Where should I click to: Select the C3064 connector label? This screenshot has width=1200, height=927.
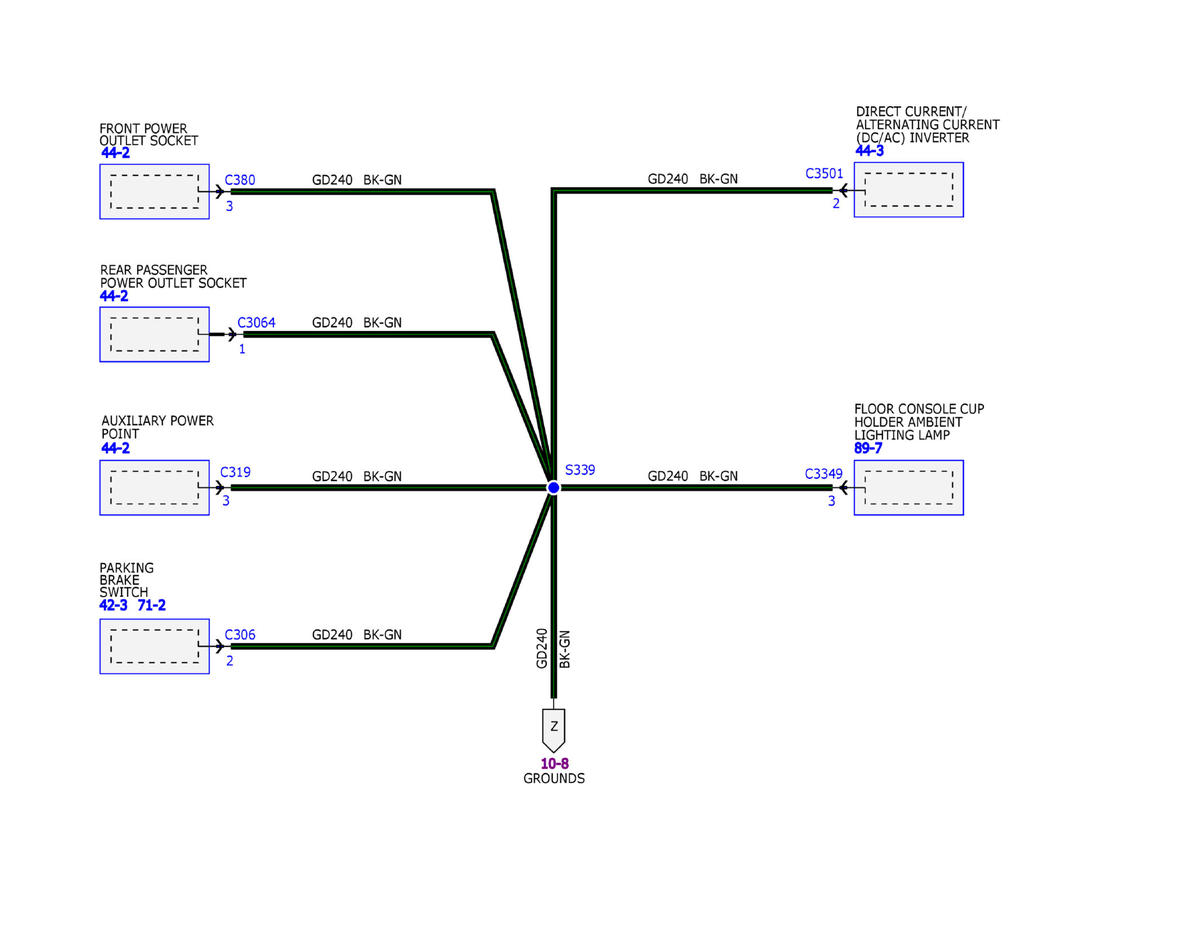click(x=256, y=323)
